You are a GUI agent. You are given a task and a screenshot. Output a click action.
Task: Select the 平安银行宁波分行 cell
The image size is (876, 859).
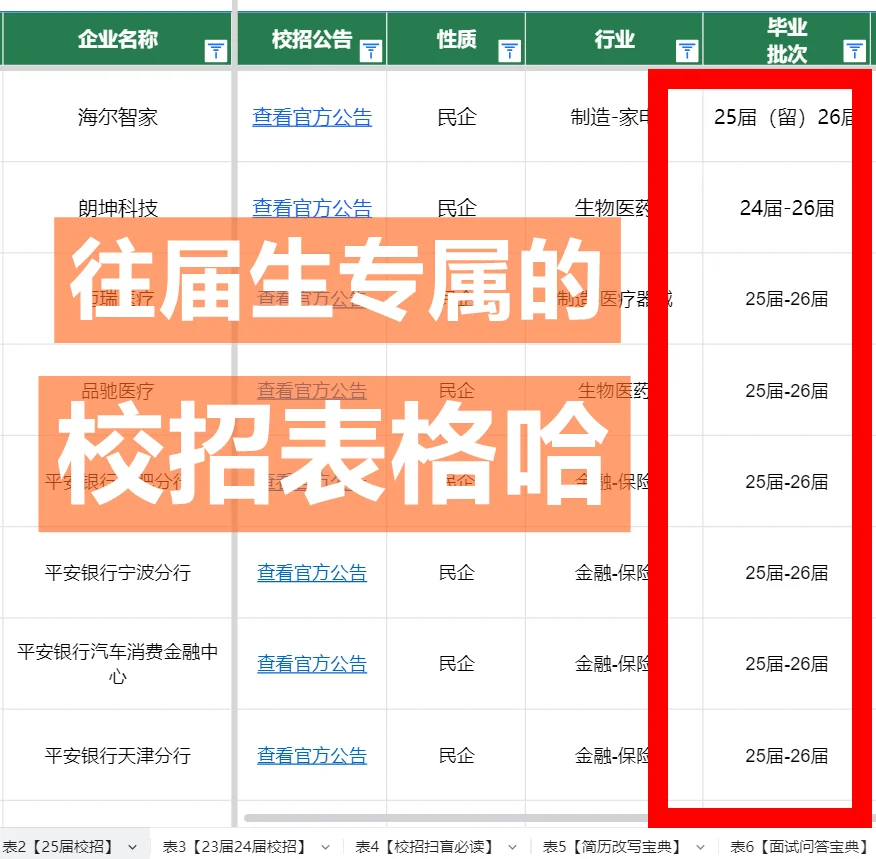click(x=117, y=572)
